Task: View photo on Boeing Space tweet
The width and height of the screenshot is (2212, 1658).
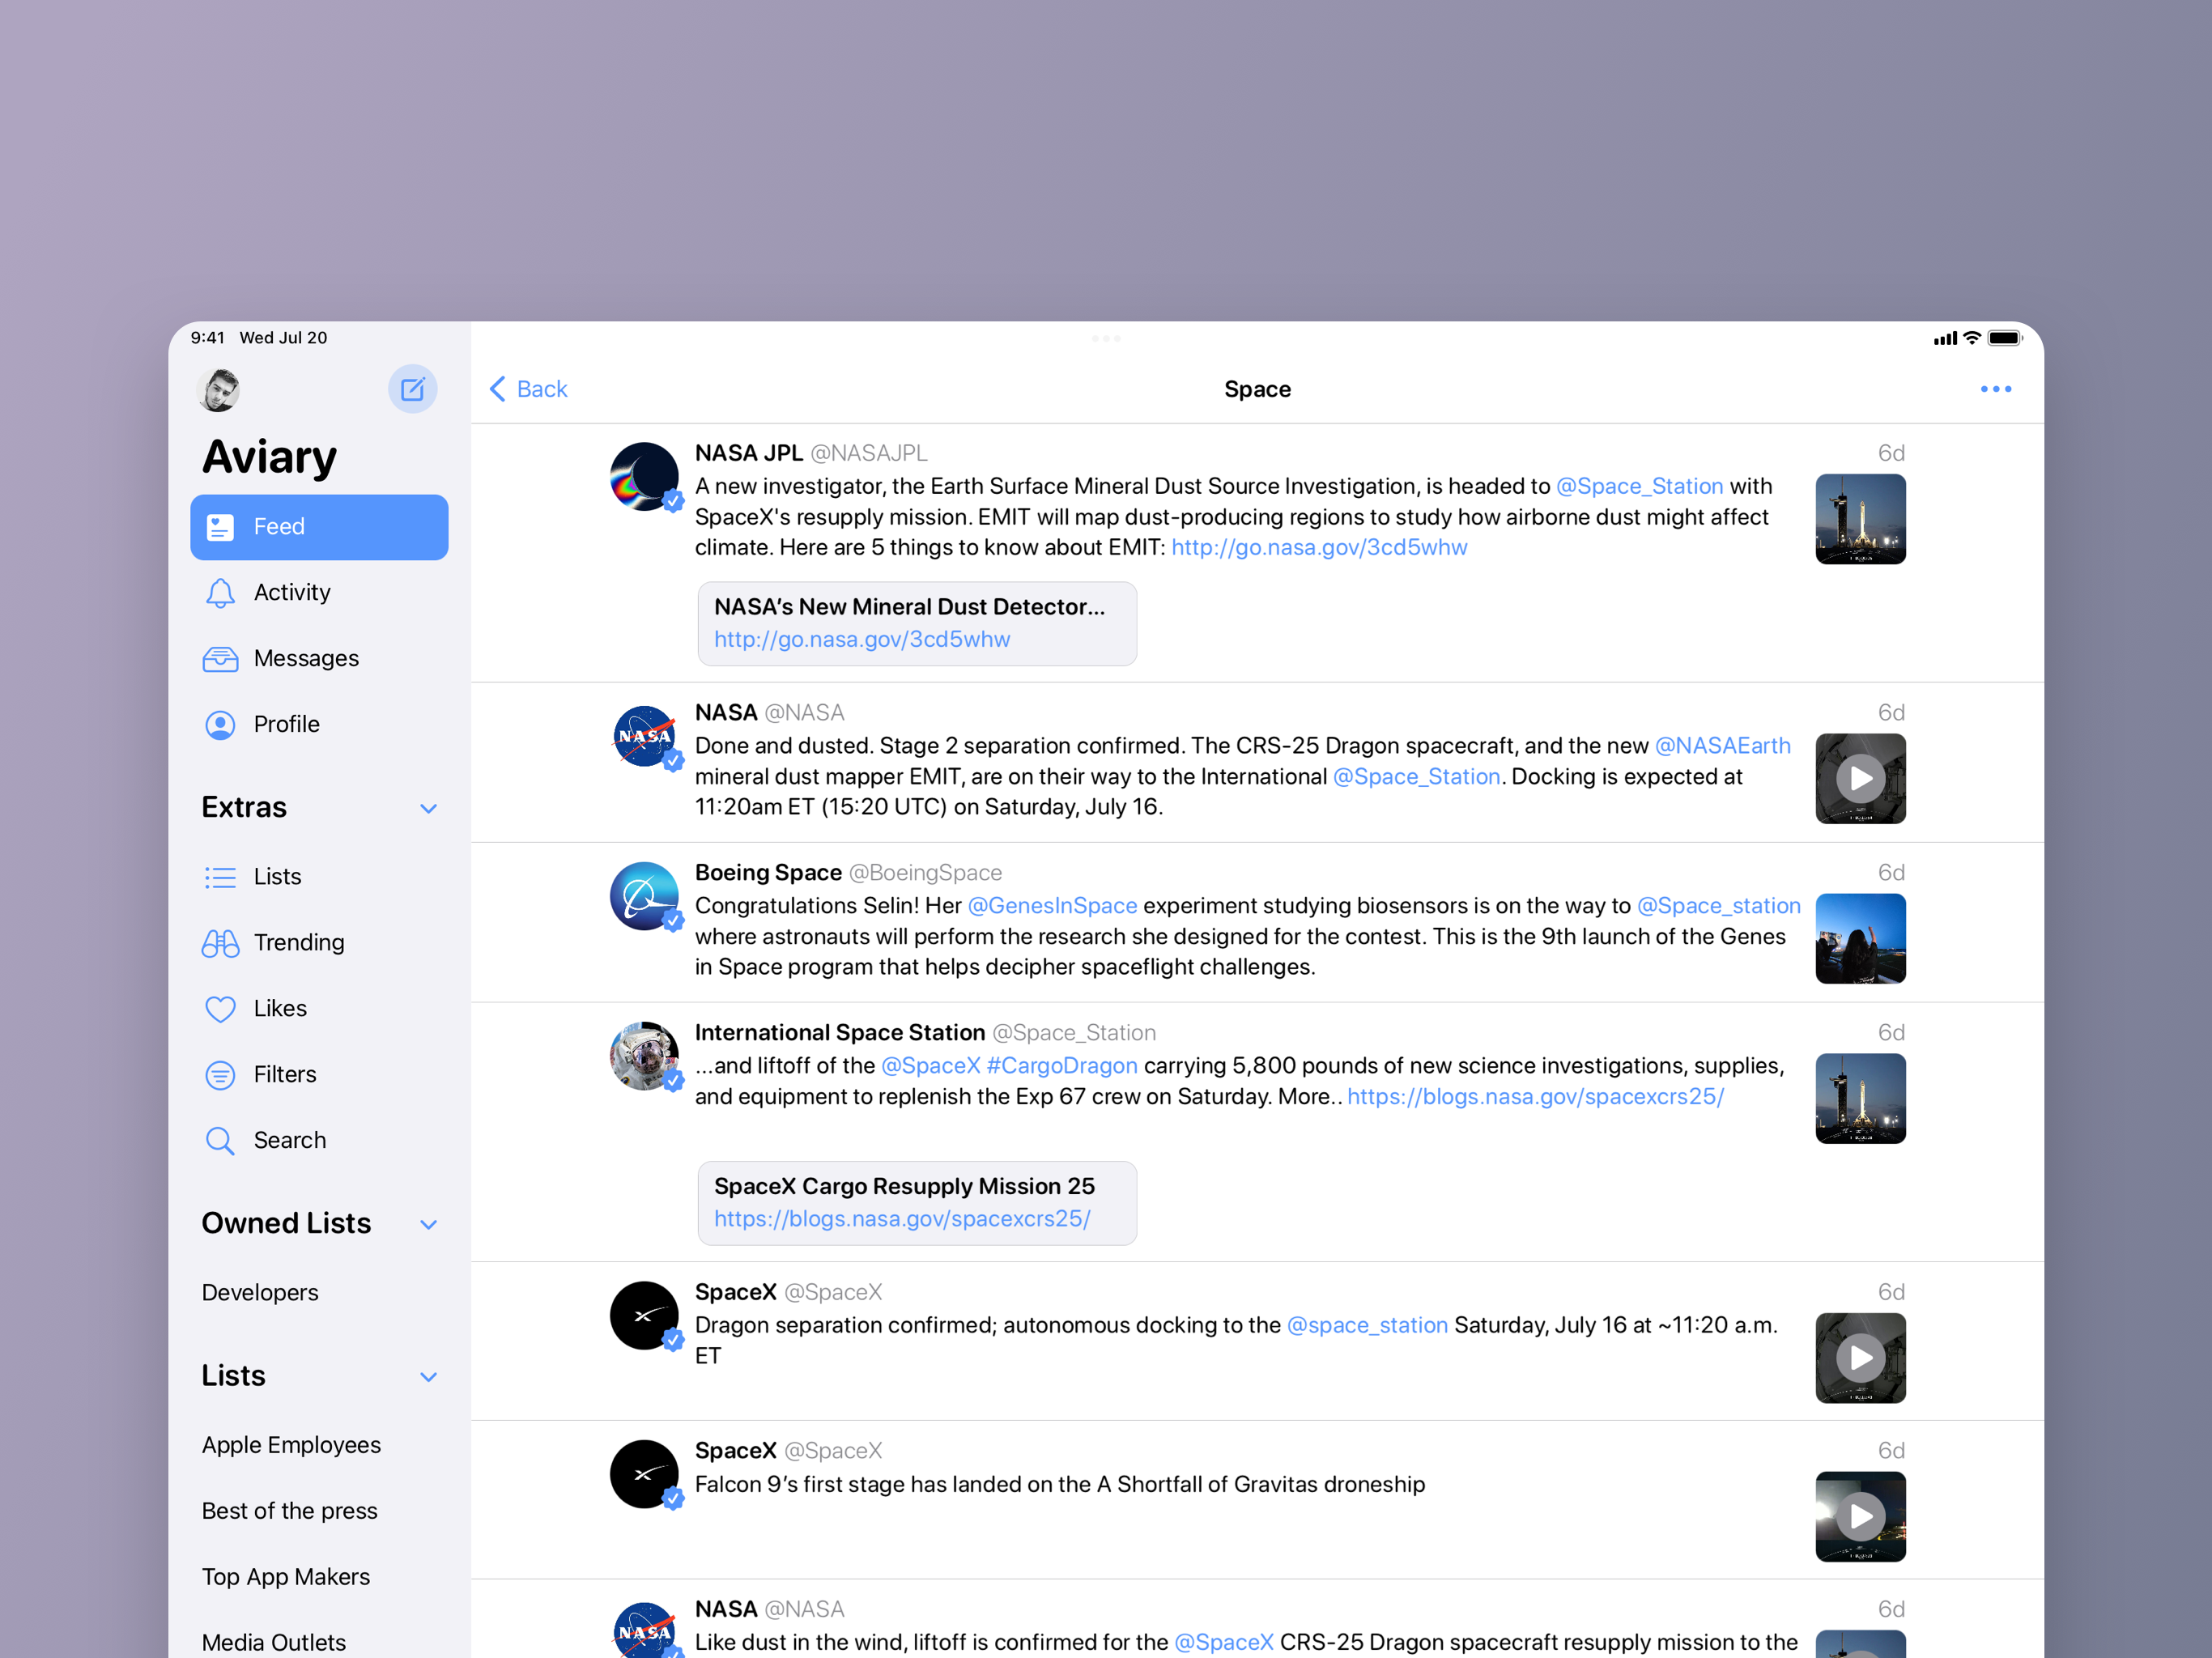Action: pos(1860,939)
